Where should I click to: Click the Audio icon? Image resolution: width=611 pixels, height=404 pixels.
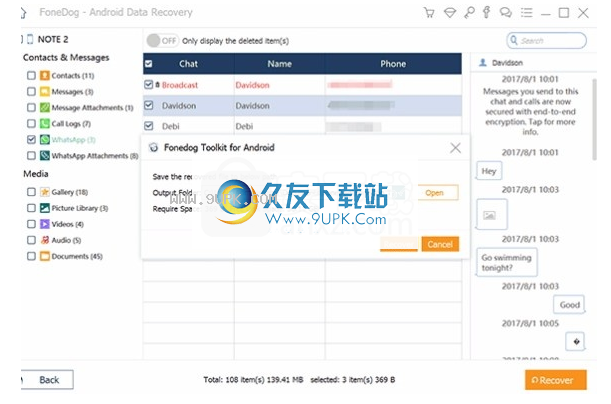[x=45, y=240]
